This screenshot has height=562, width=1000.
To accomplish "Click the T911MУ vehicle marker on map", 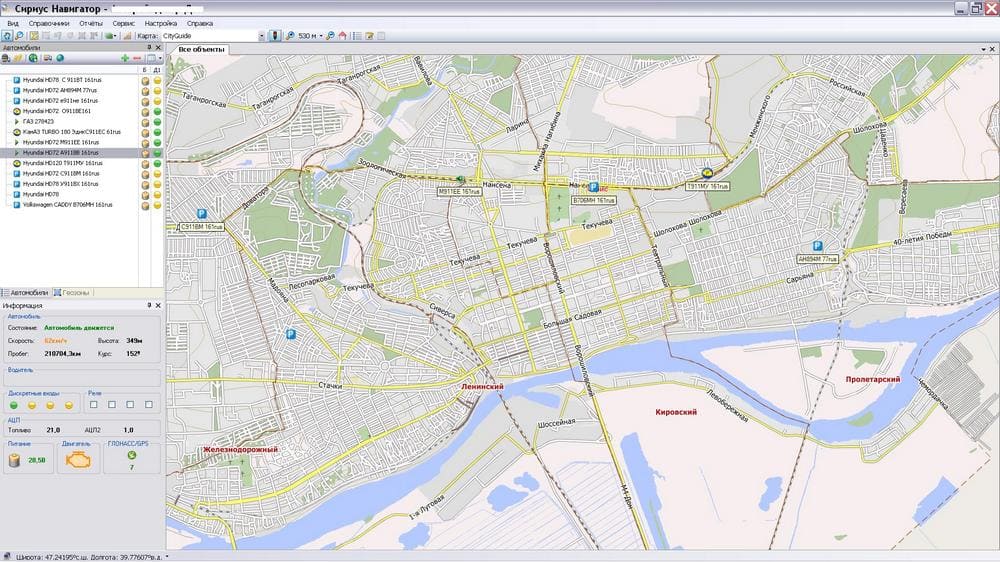I will (707, 172).
